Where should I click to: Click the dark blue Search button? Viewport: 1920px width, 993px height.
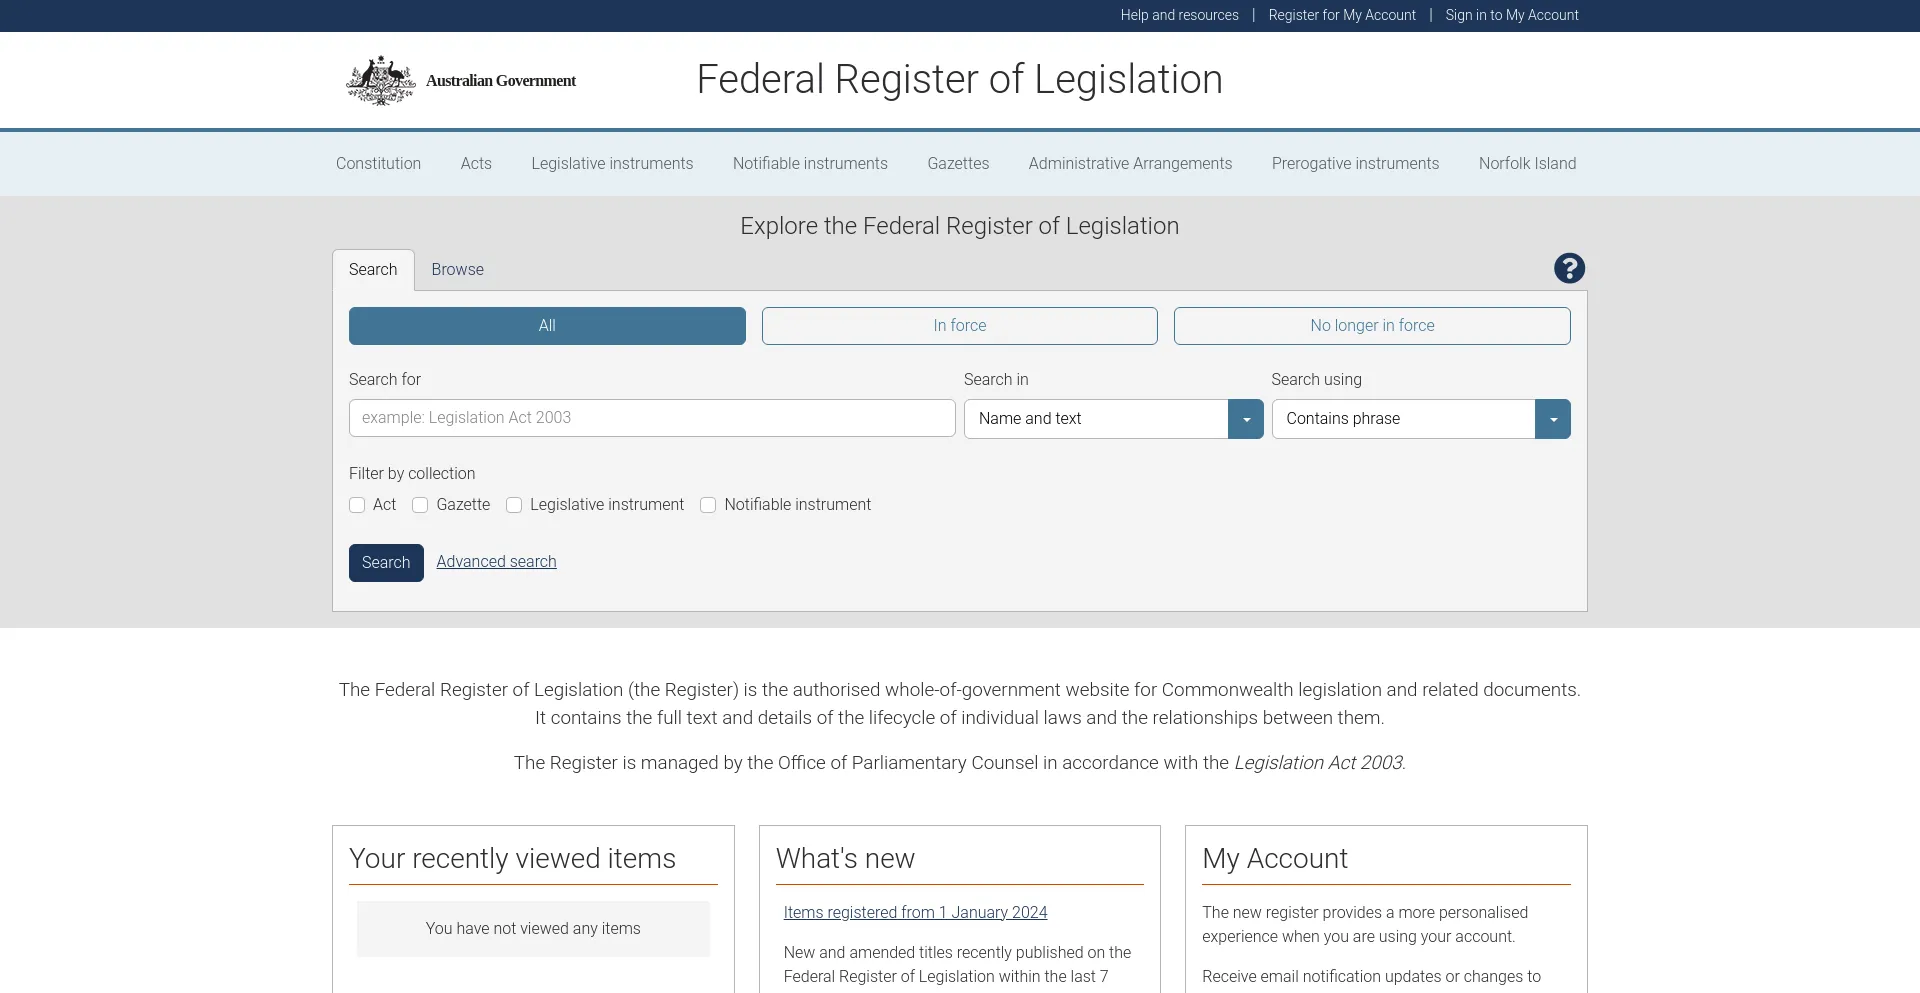[386, 563]
